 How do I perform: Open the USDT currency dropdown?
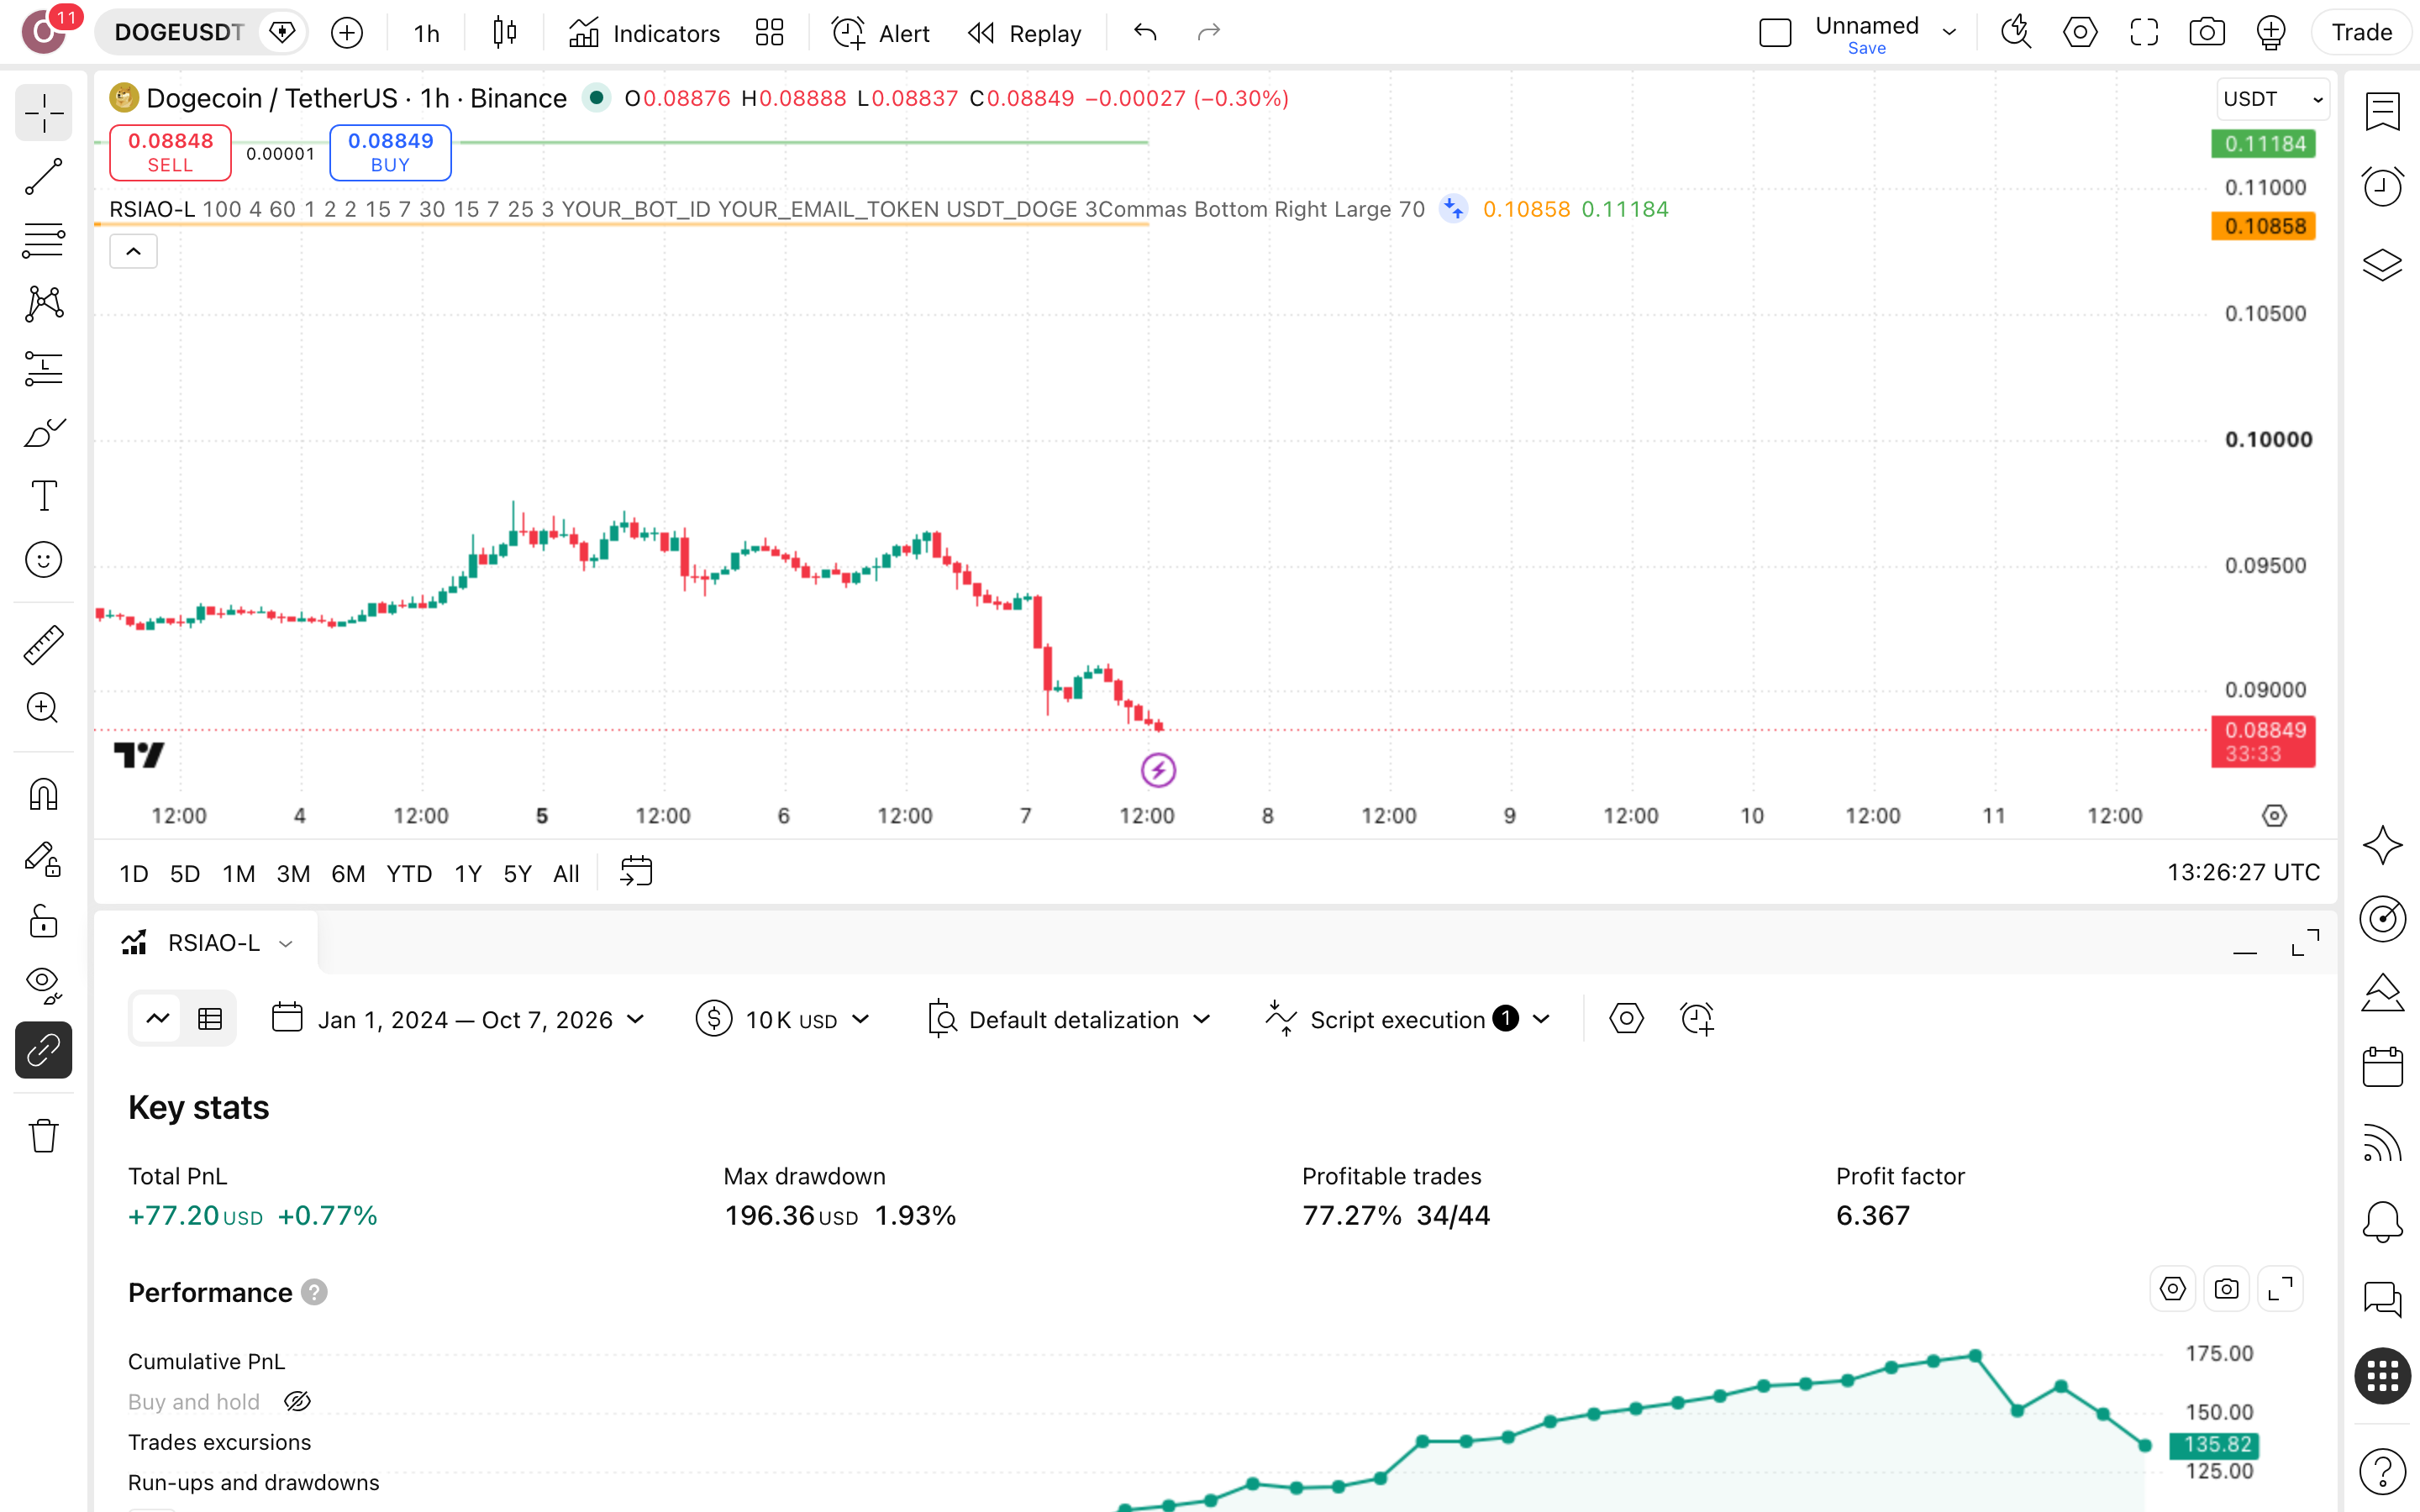point(2273,99)
